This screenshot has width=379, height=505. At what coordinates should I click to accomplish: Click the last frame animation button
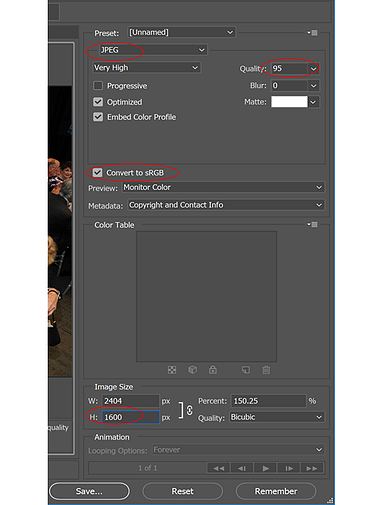click(x=312, y=468)
